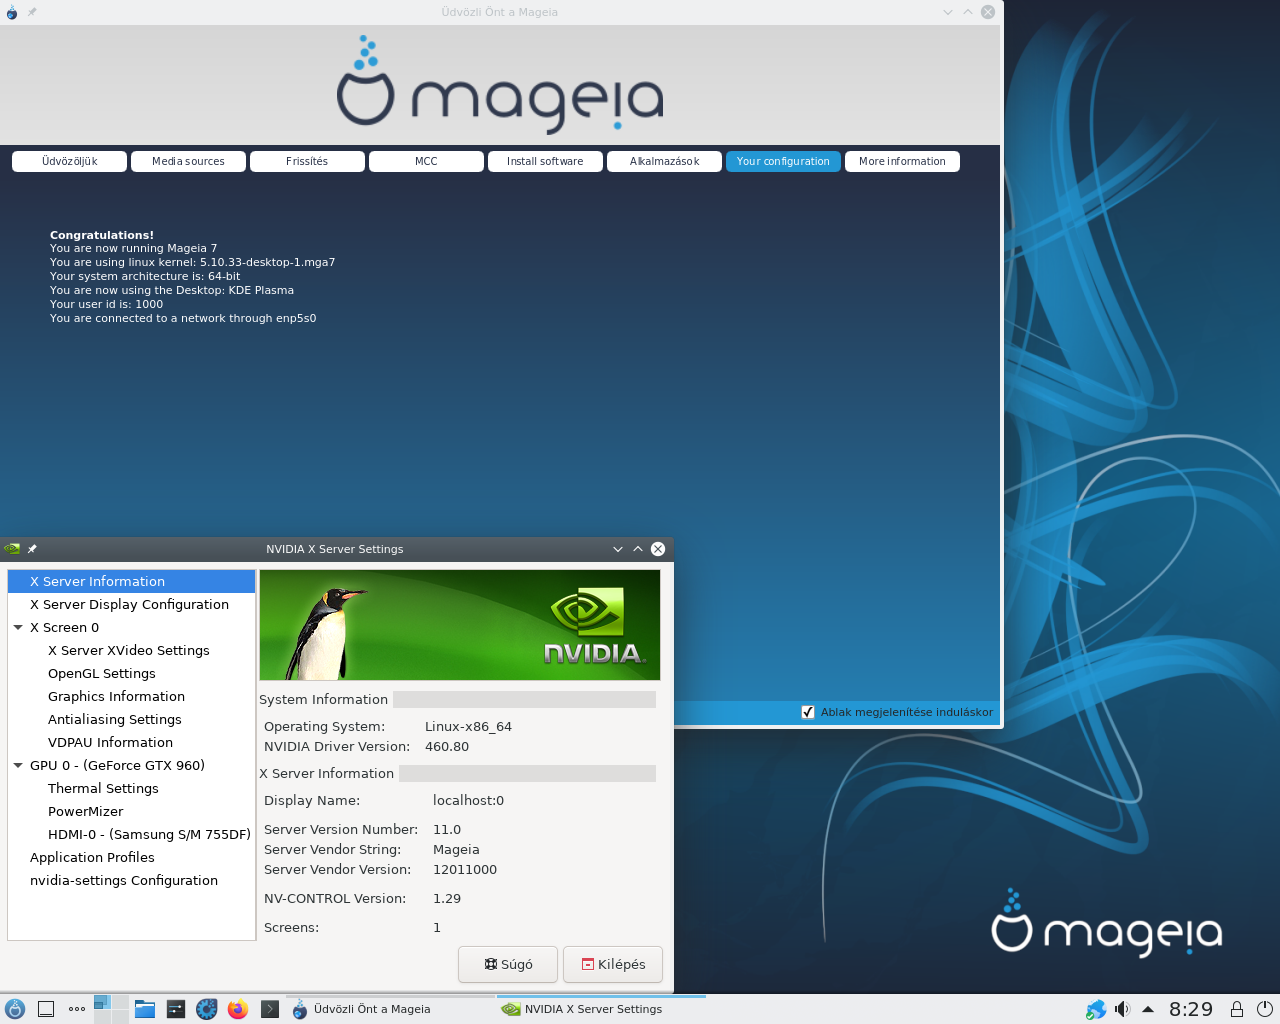1280x1024 pixels.
Task: Open the Media sources tab
Action: tap(188, 161)
